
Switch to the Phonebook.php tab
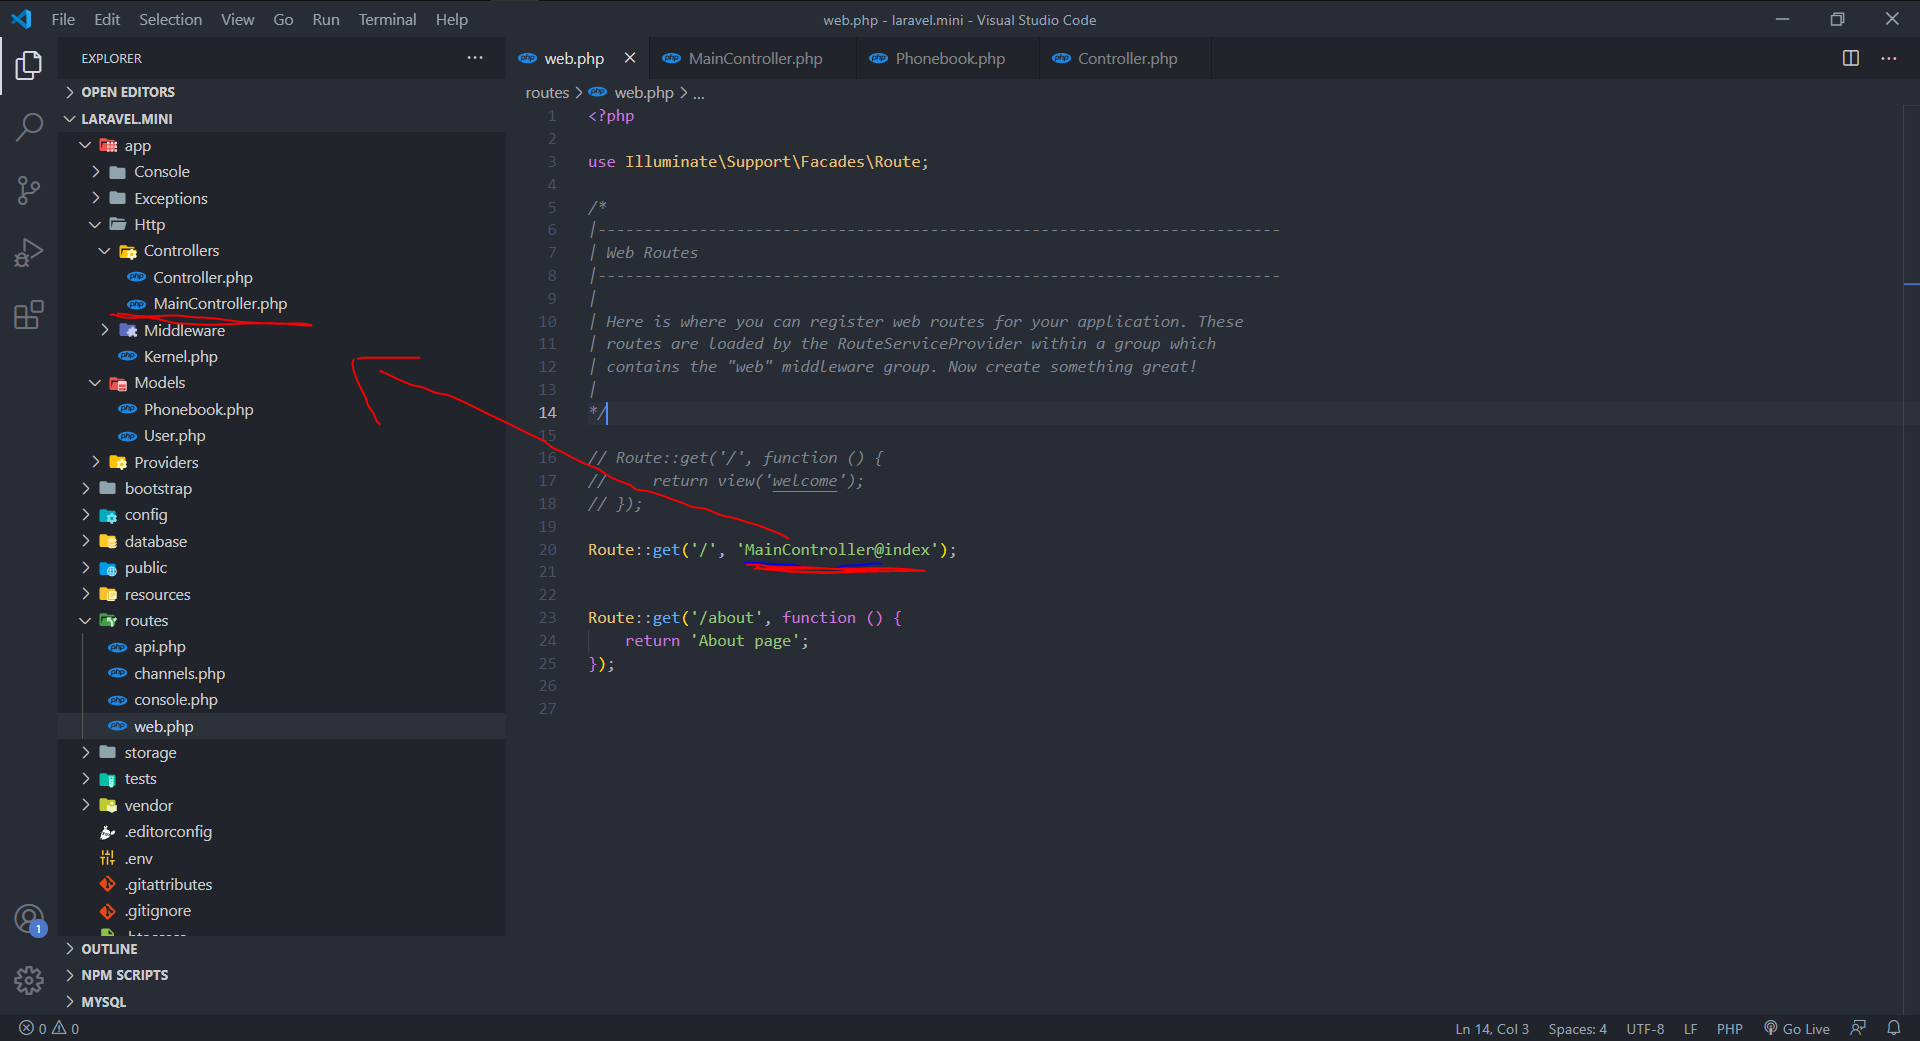pos(948,58)
